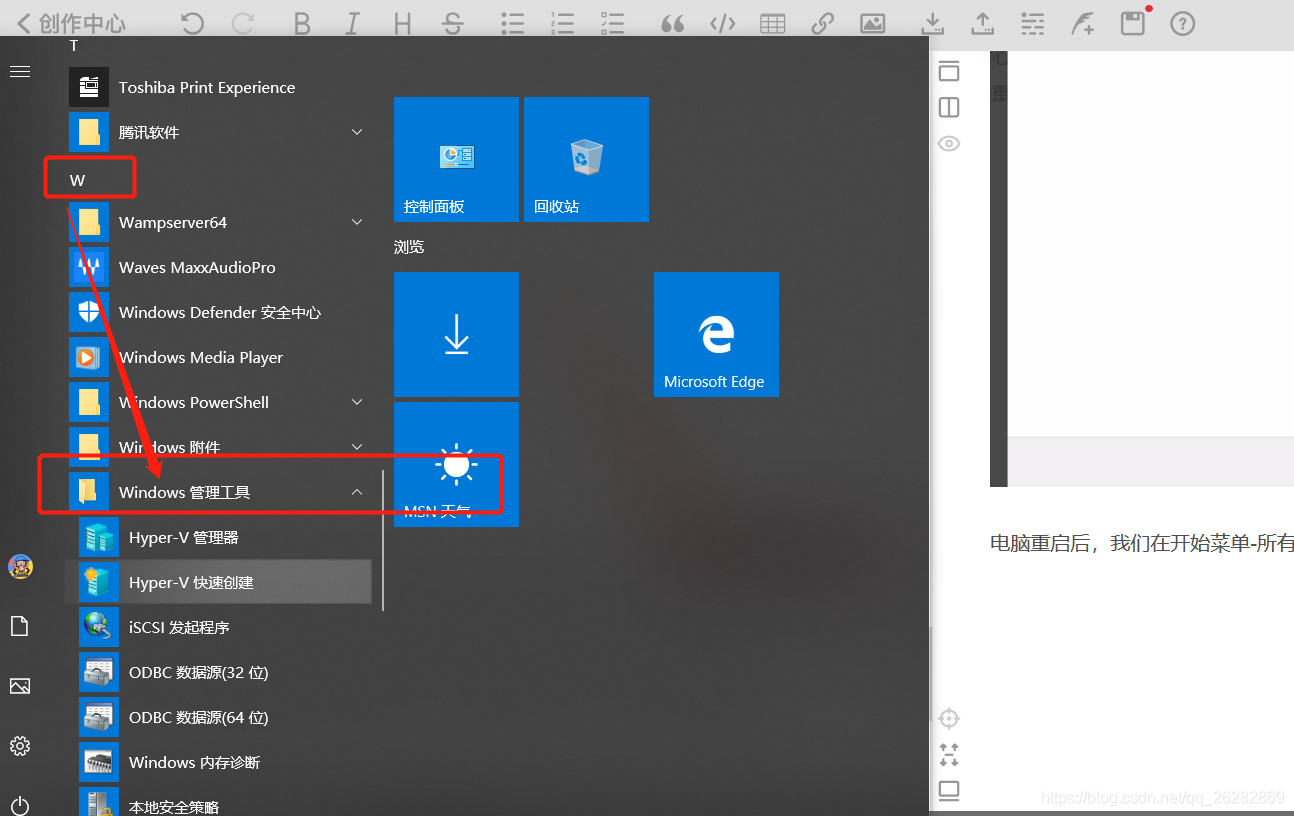Open ODBC 数据源(64 位)
Image resolution: width=1294 pixels, height=816 pixels.
220,717
